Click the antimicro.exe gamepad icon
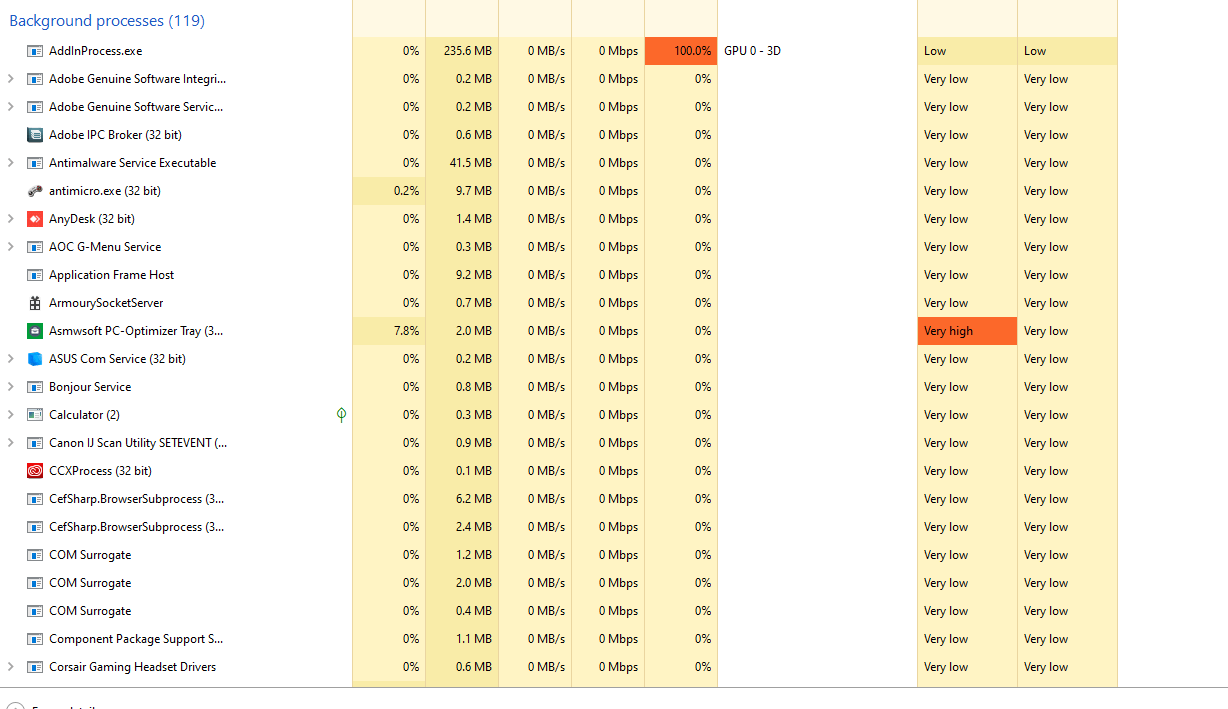Image resolution: width=1228 pixels, height=709 pixels. point(35,191)
